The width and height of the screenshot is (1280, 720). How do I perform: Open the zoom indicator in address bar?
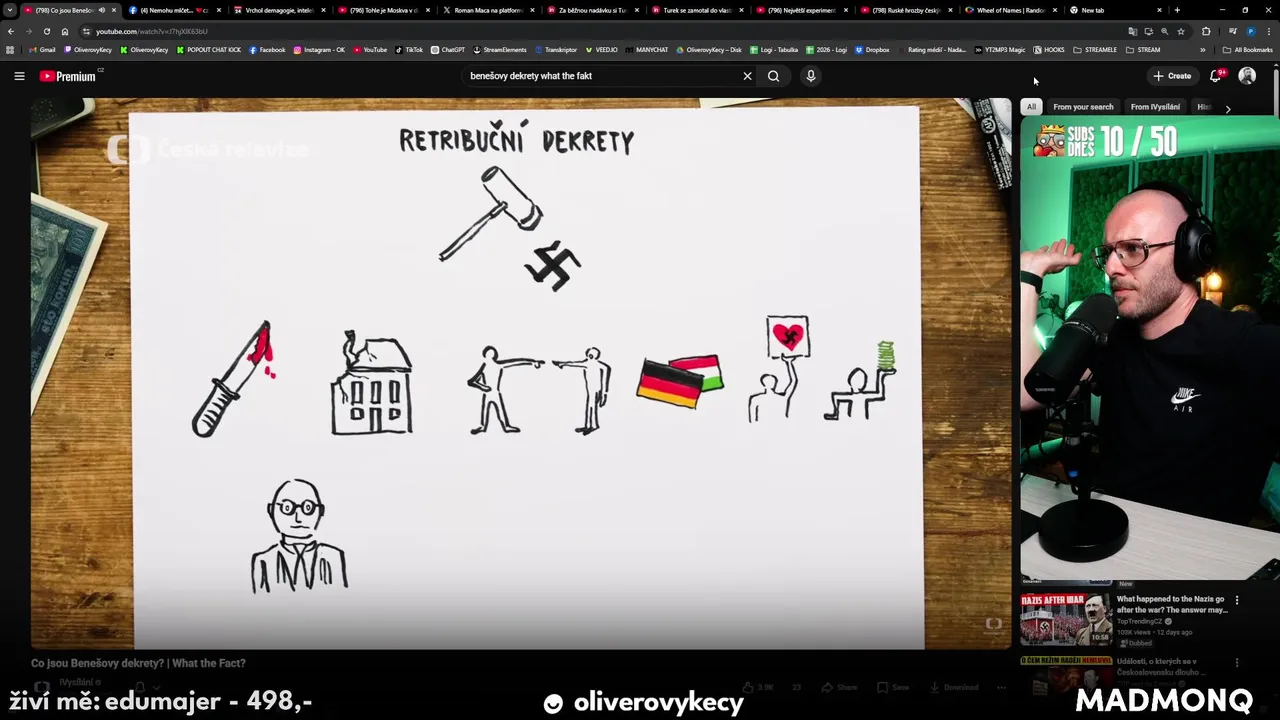pos(1164,31)
